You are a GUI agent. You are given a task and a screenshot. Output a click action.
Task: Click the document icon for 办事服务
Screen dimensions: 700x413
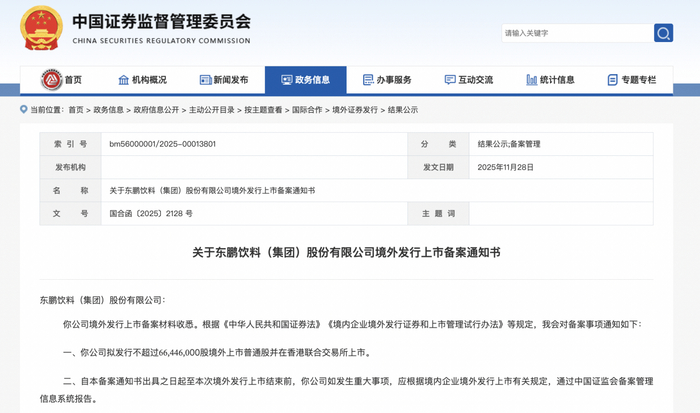[x=368, y=80]
